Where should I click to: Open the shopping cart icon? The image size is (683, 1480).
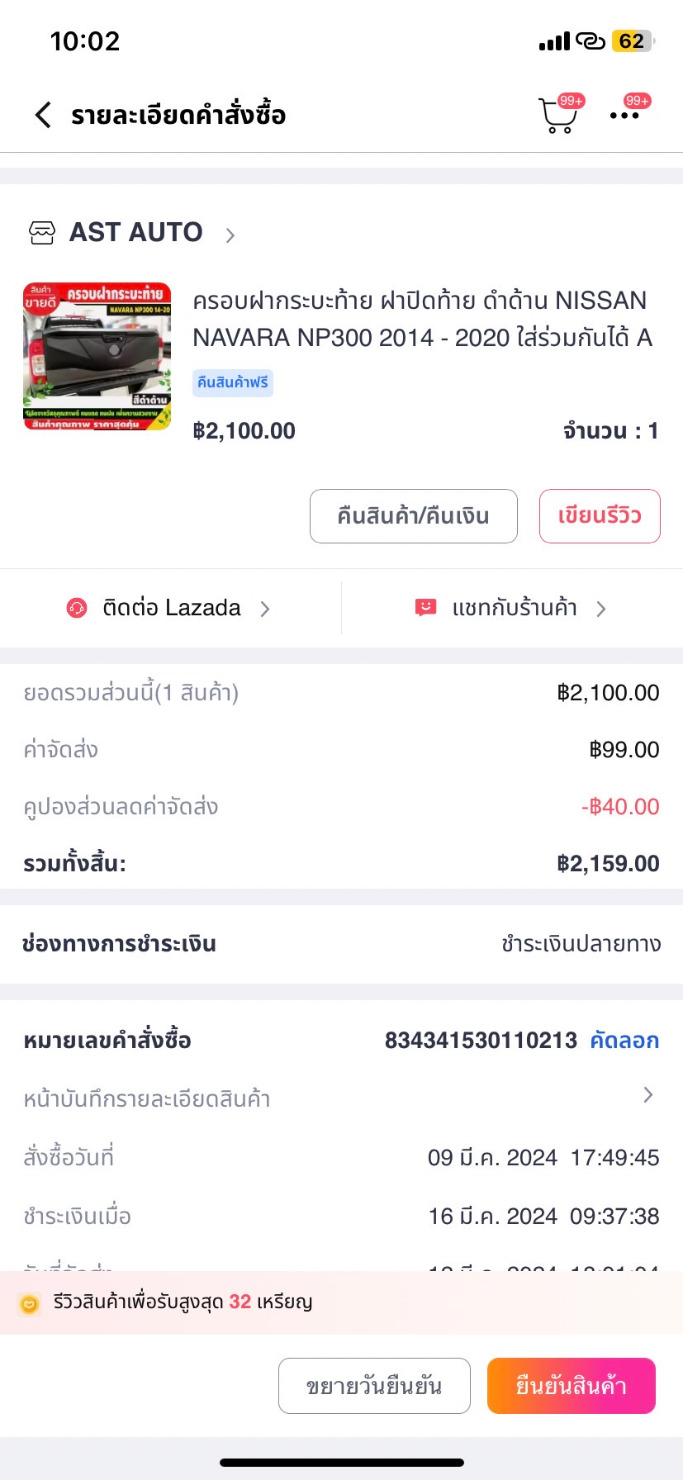tap(558, 116)
